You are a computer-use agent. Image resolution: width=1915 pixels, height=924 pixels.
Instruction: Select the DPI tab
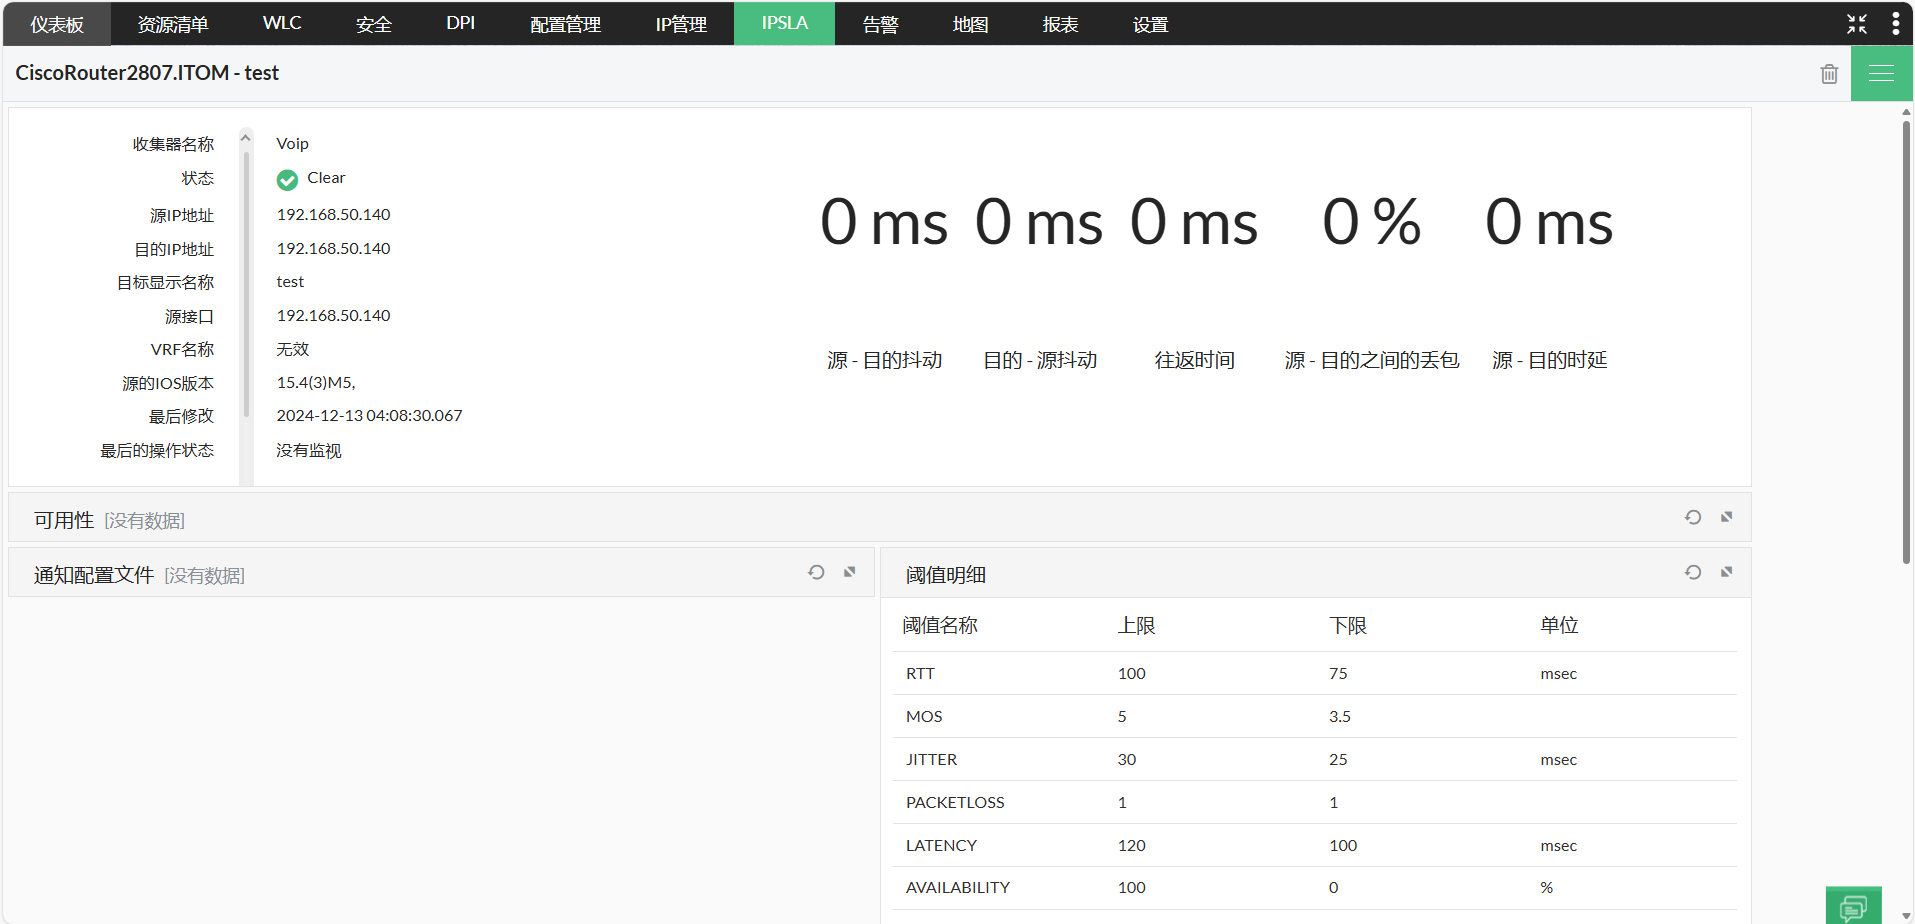[460, 24]
